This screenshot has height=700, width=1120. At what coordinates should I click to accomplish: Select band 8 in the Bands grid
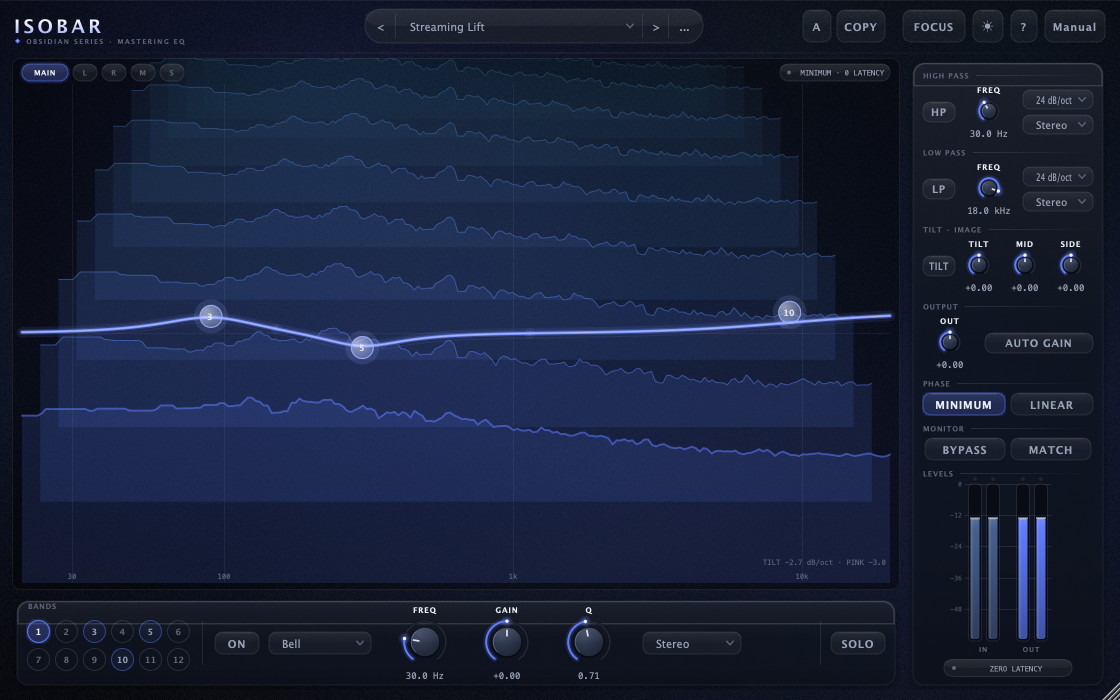pyautogui.click(x=66, y=659)
